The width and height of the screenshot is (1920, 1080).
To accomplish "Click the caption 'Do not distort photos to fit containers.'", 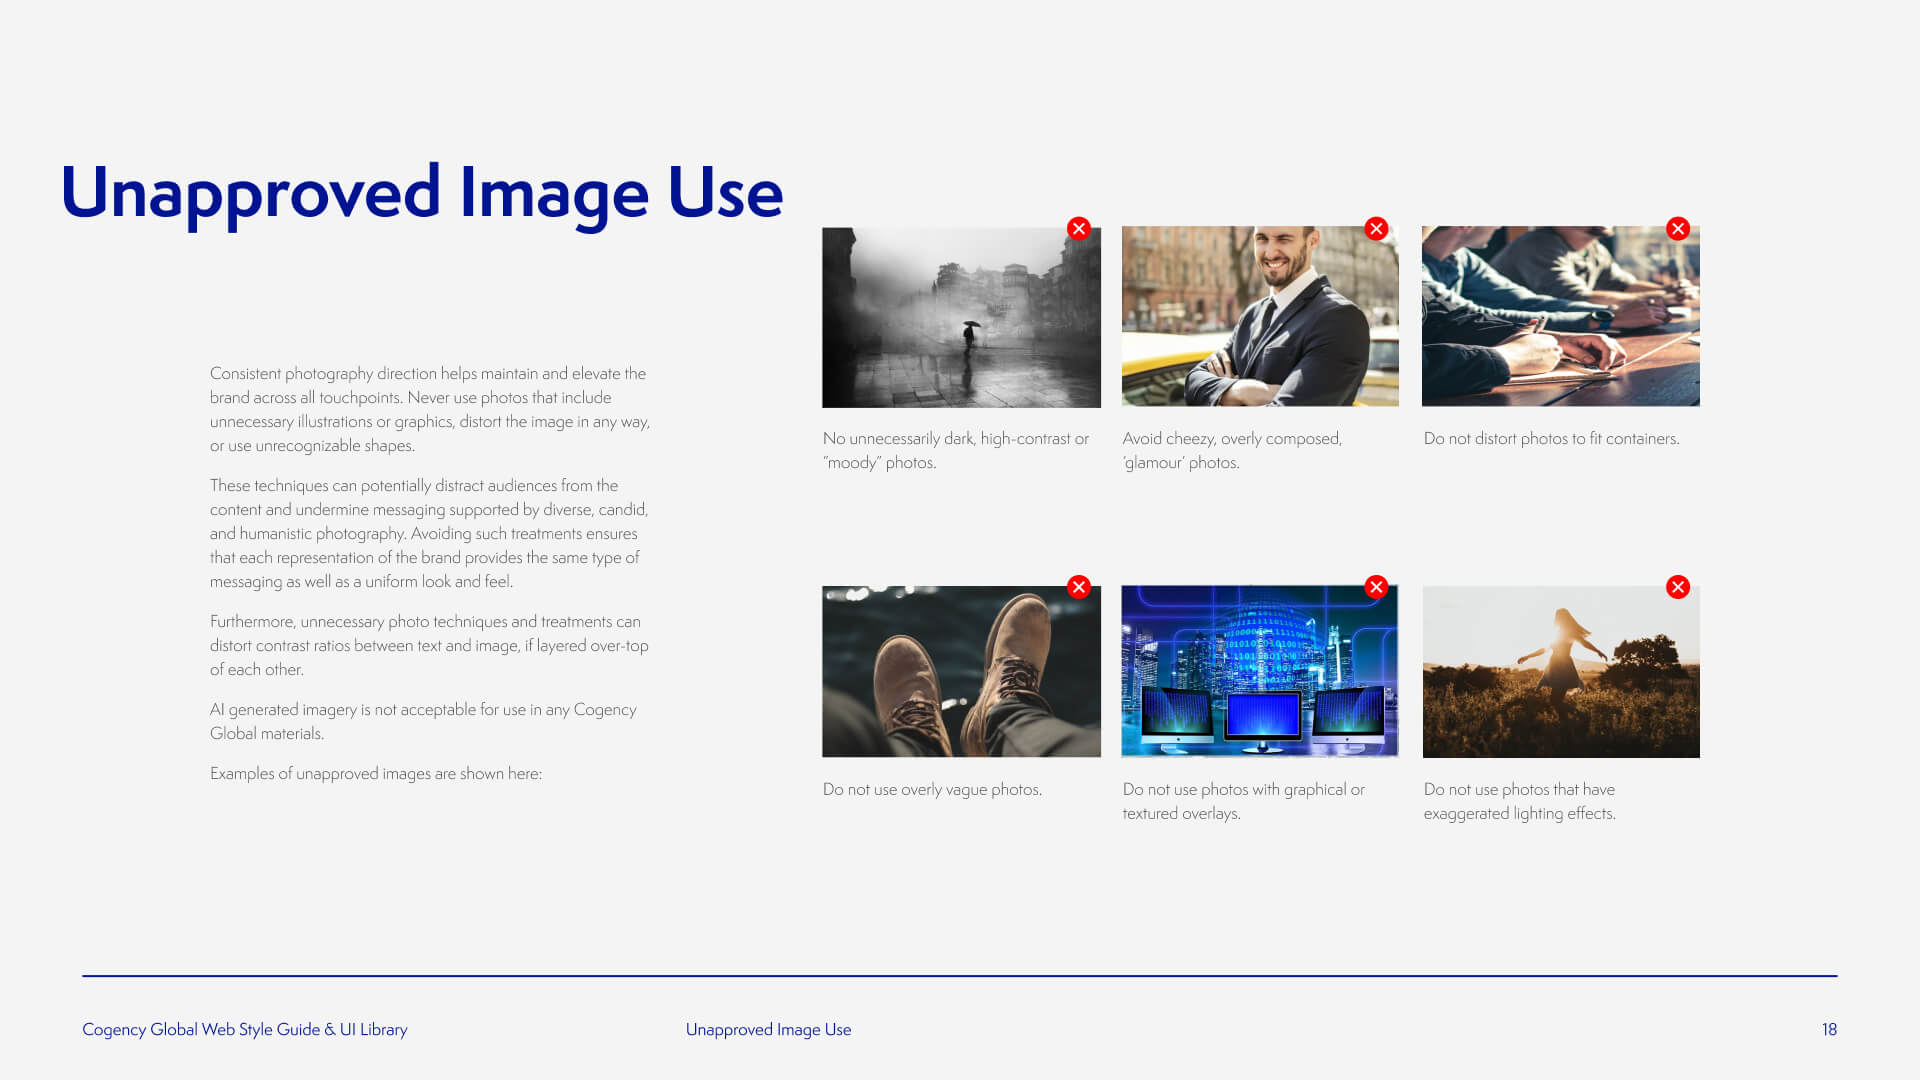I will (1551, 438).
